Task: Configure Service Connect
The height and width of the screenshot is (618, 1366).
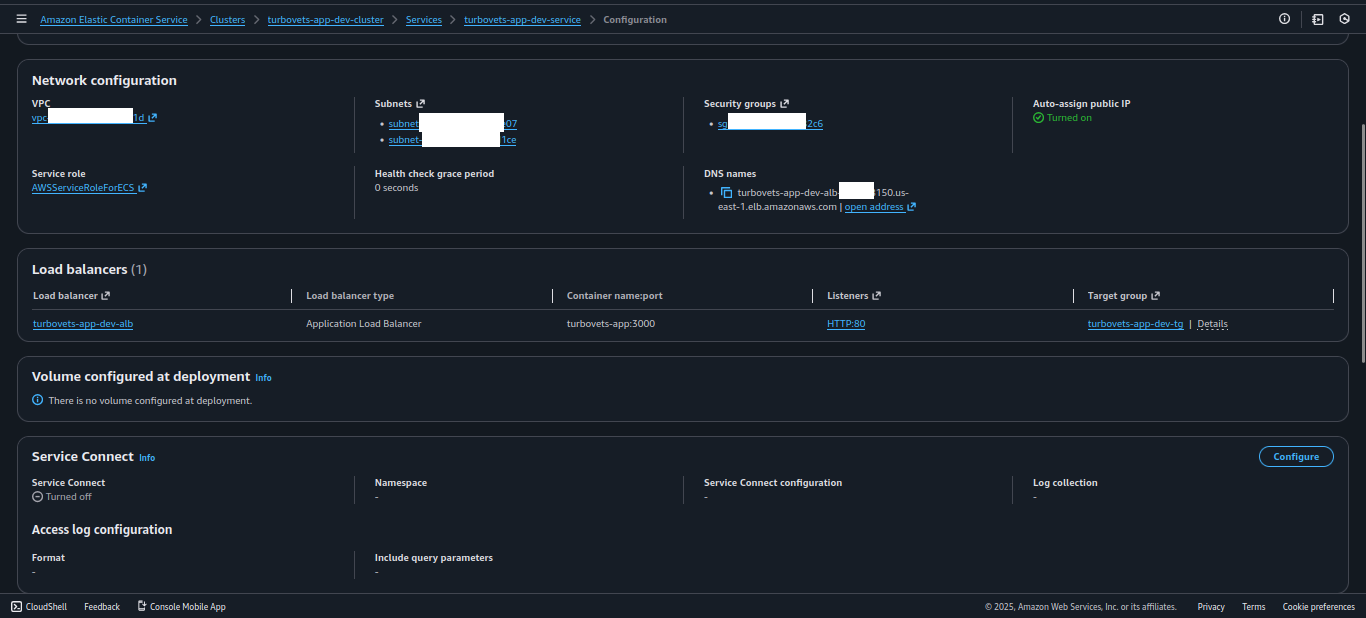Action: (1296, 456)
